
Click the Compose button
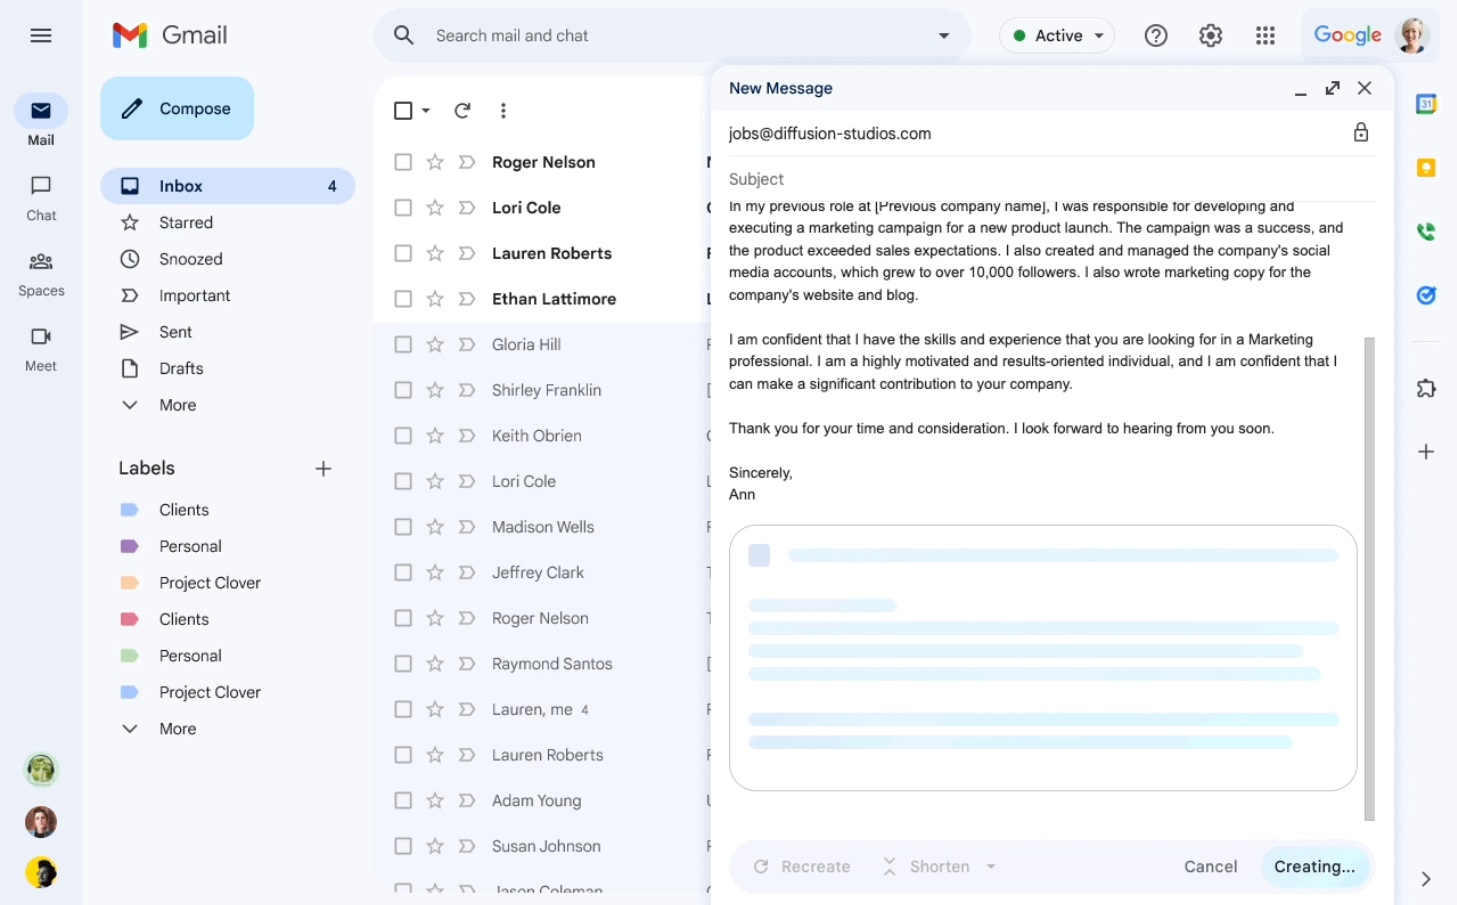[177, 108]
